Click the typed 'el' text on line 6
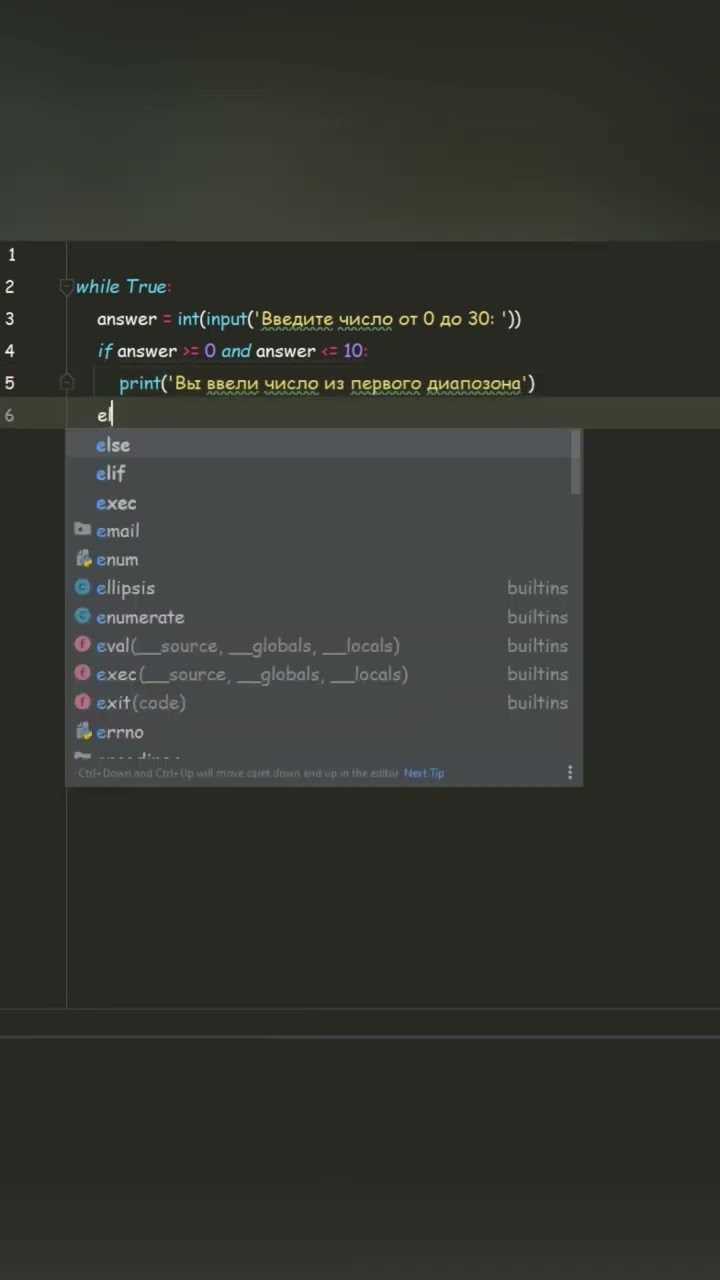This screenshot has height=1280, width=720. (104, 415)
